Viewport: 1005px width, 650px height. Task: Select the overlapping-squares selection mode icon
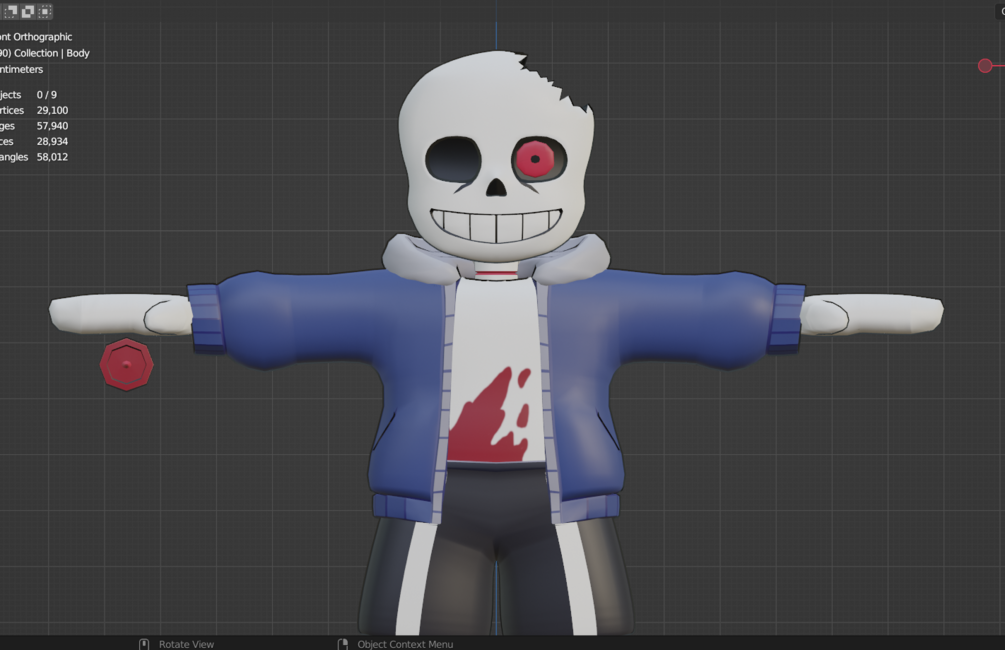[x=28, y=11]
